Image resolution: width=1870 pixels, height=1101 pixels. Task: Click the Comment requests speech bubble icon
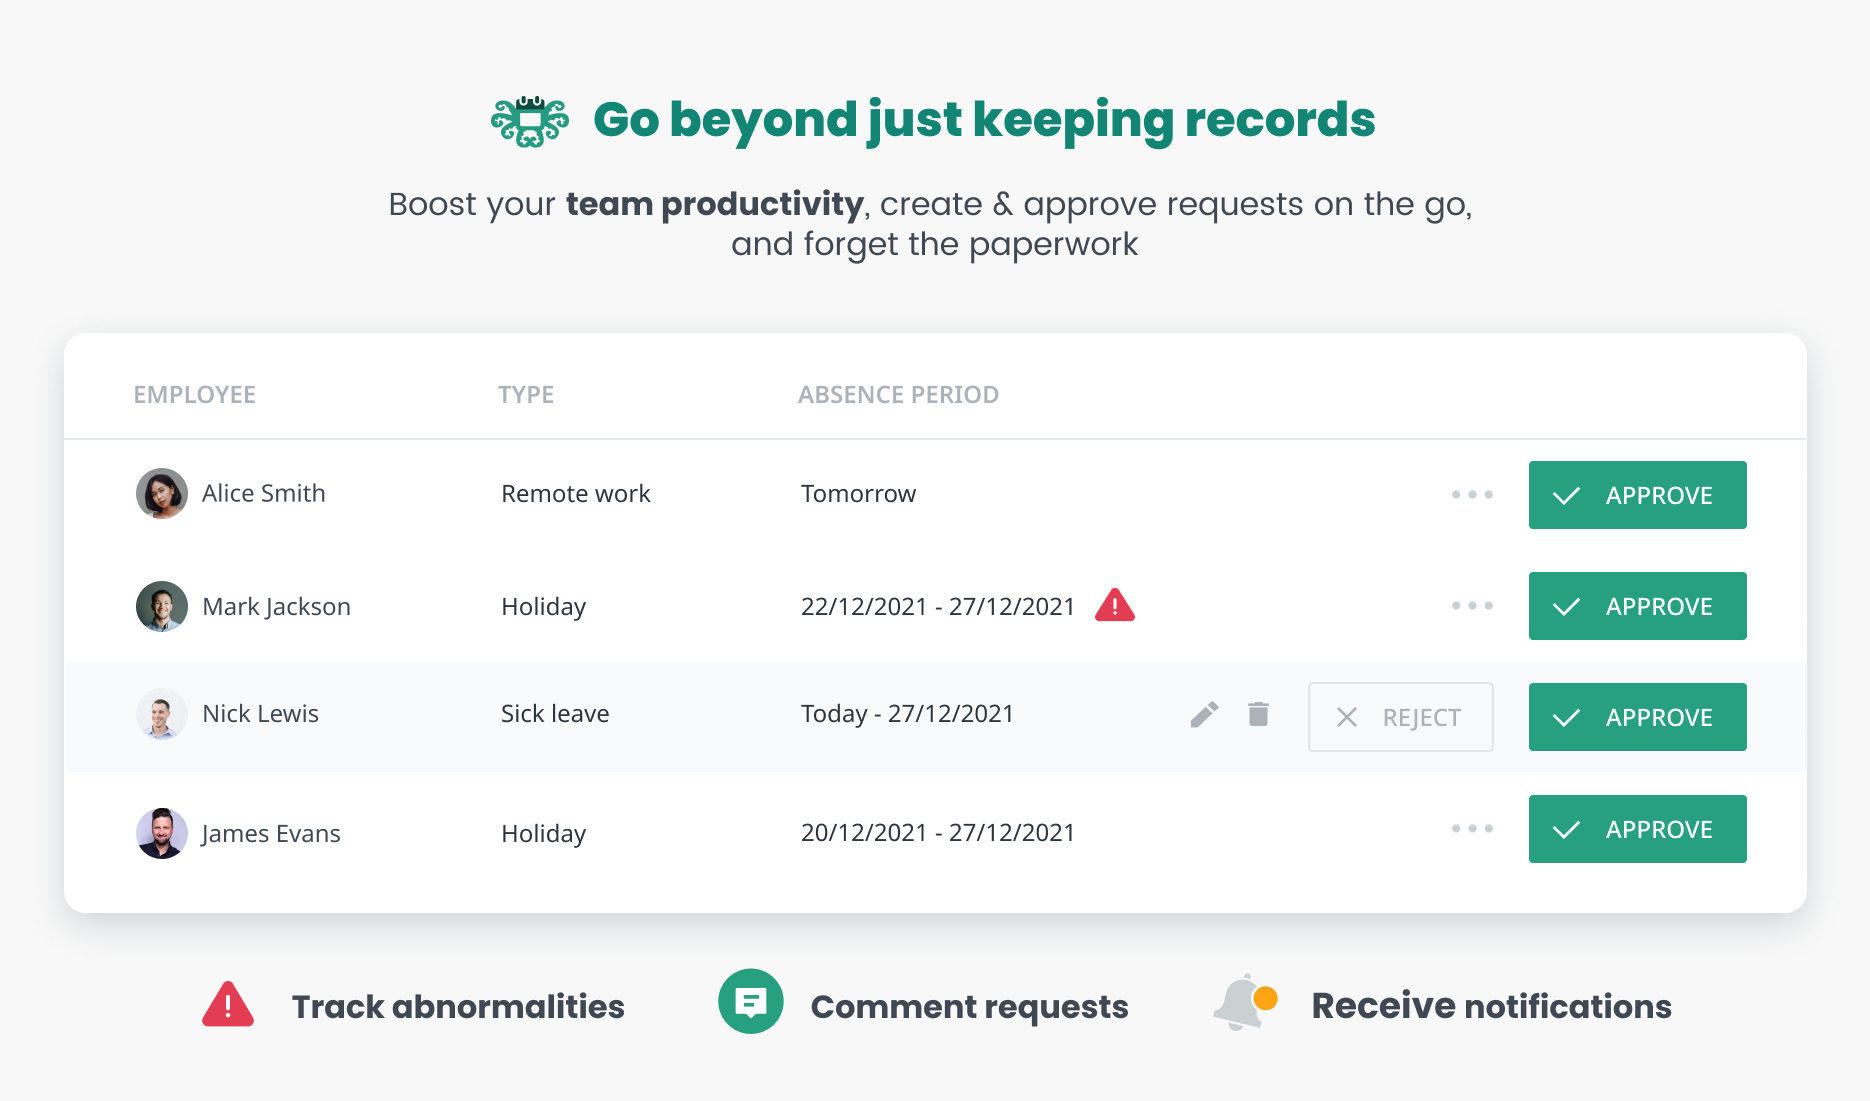coord(750,1001)
